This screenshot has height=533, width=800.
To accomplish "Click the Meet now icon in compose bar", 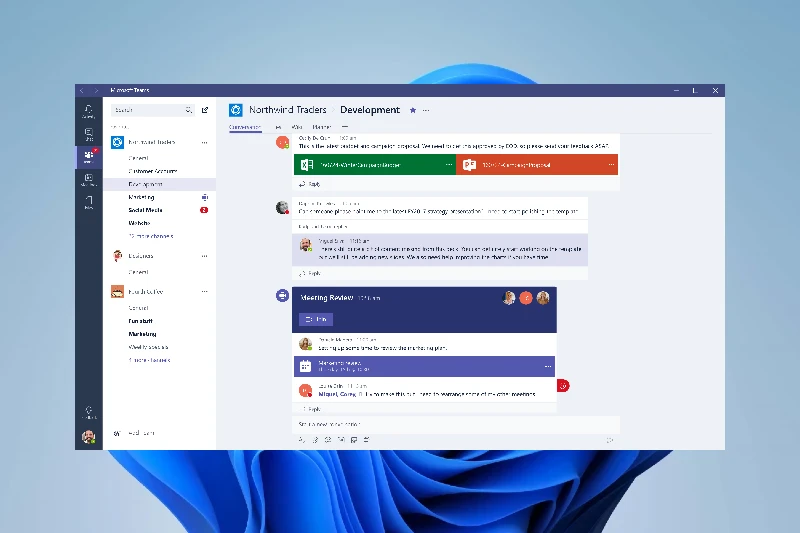I will coord(366,440).
